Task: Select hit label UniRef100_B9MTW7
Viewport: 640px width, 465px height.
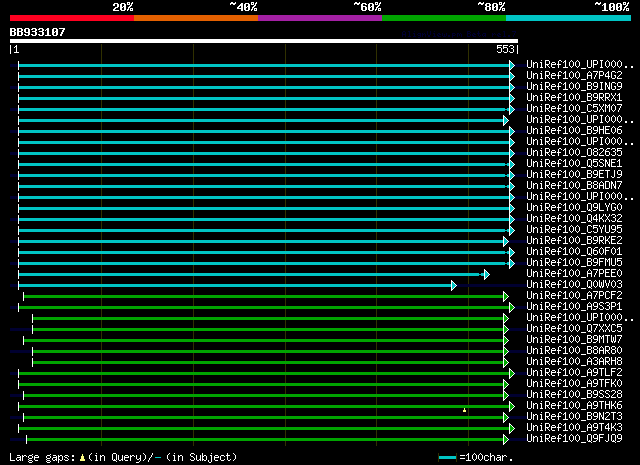Action: coord(574,340)
